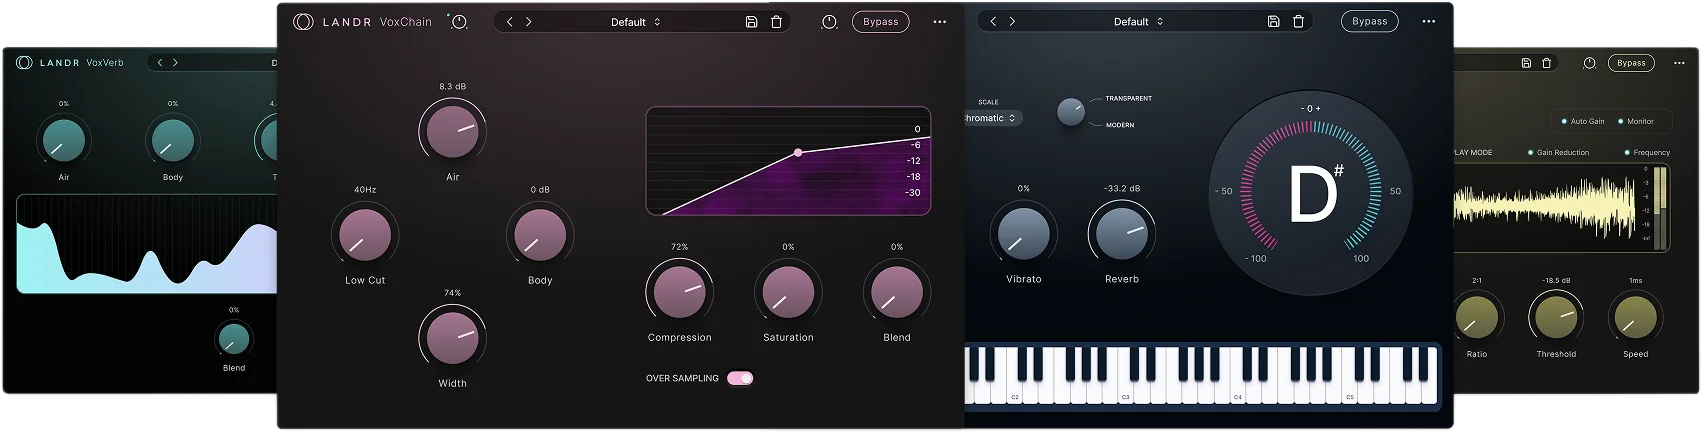Toggle the Monitor option

[1636, 121]
